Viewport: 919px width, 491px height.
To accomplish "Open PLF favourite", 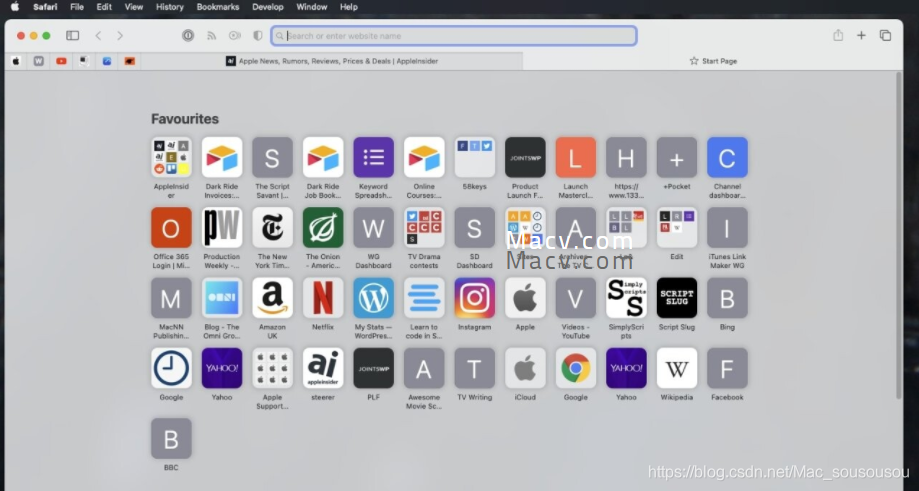I will (373, 368).
